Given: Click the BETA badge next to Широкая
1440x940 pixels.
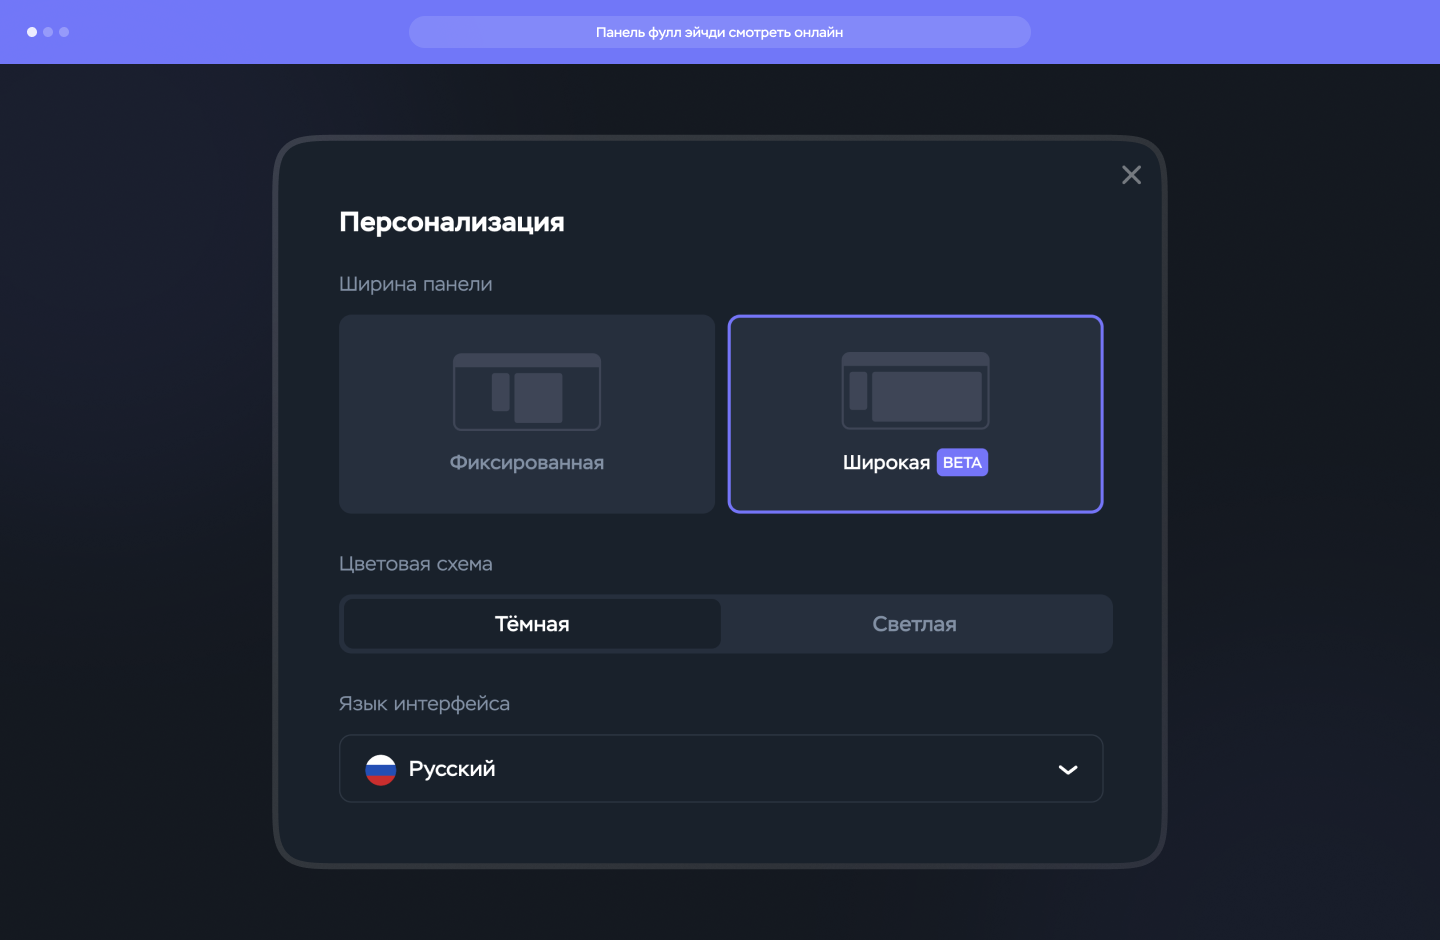Looking at the screenshot, I should (962, 462).
